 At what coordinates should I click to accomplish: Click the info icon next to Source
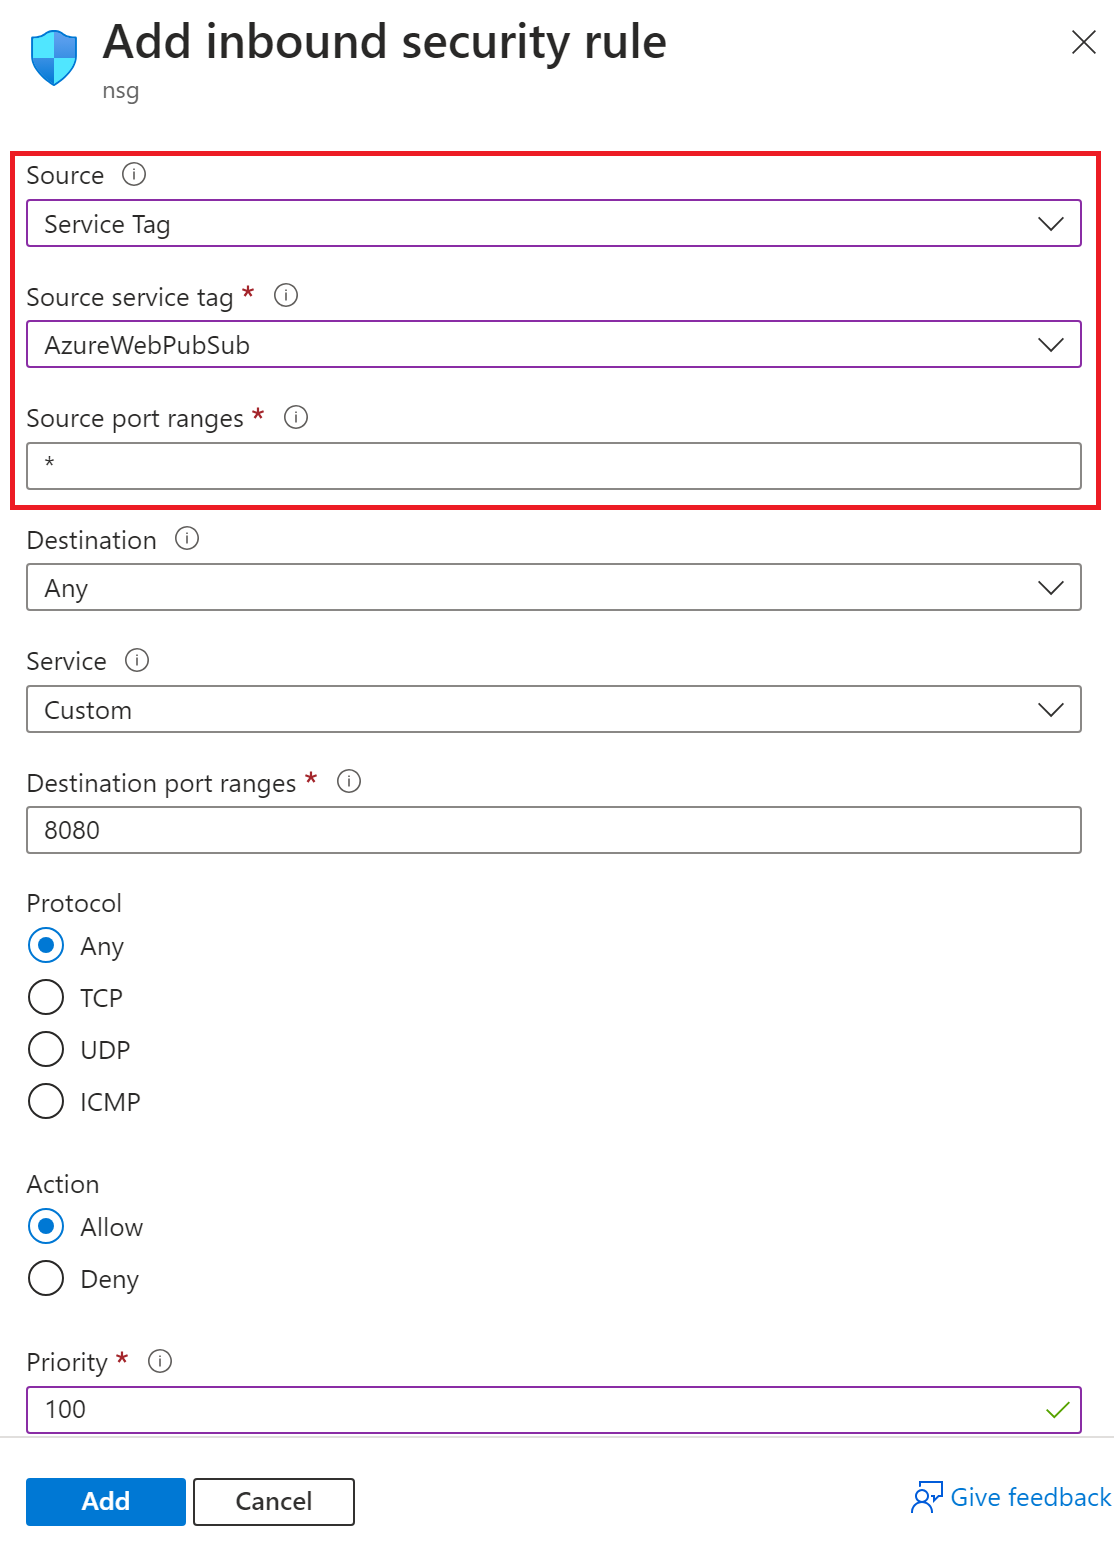tap(134, 175)
